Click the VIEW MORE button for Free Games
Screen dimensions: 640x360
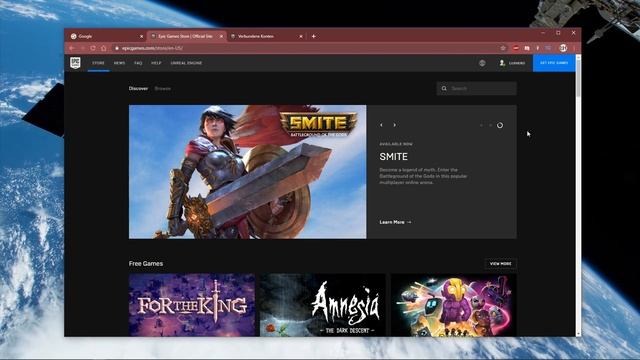[500, 264]
